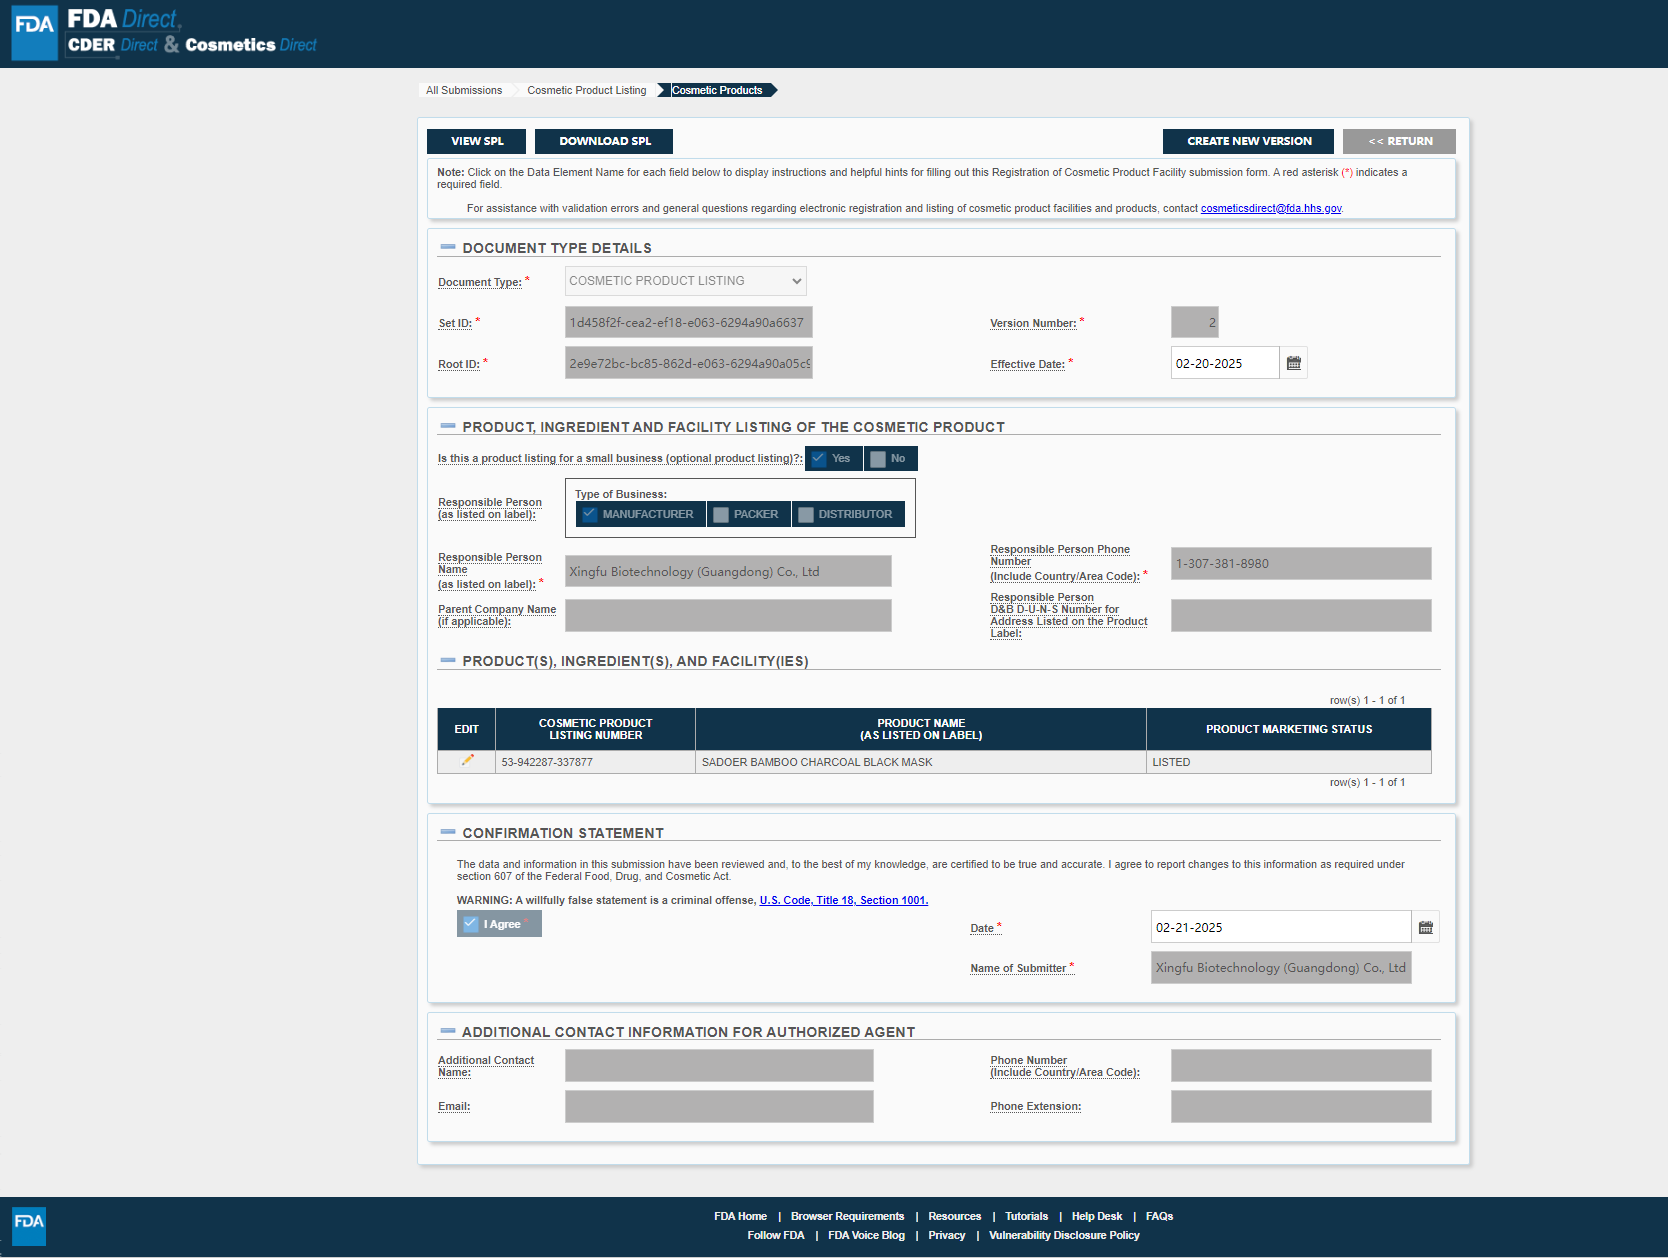Click the FDA logo in header
The height and width of the screenshot is (1258, 1668).
point(35,32)
